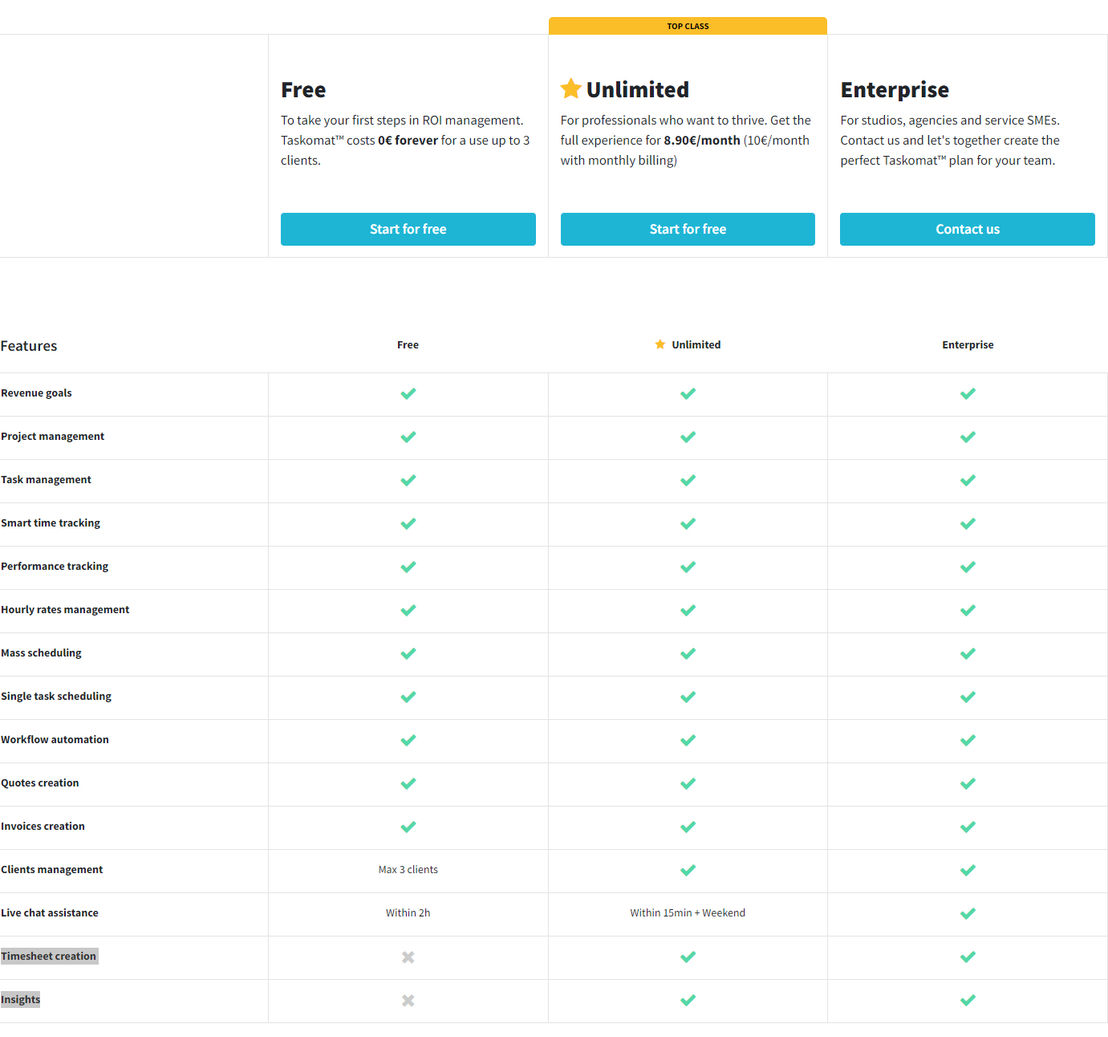Click the Within 2h cell
This screenshot has height=1037, width=1108.
pyautogui.click(x=408, y=913)
